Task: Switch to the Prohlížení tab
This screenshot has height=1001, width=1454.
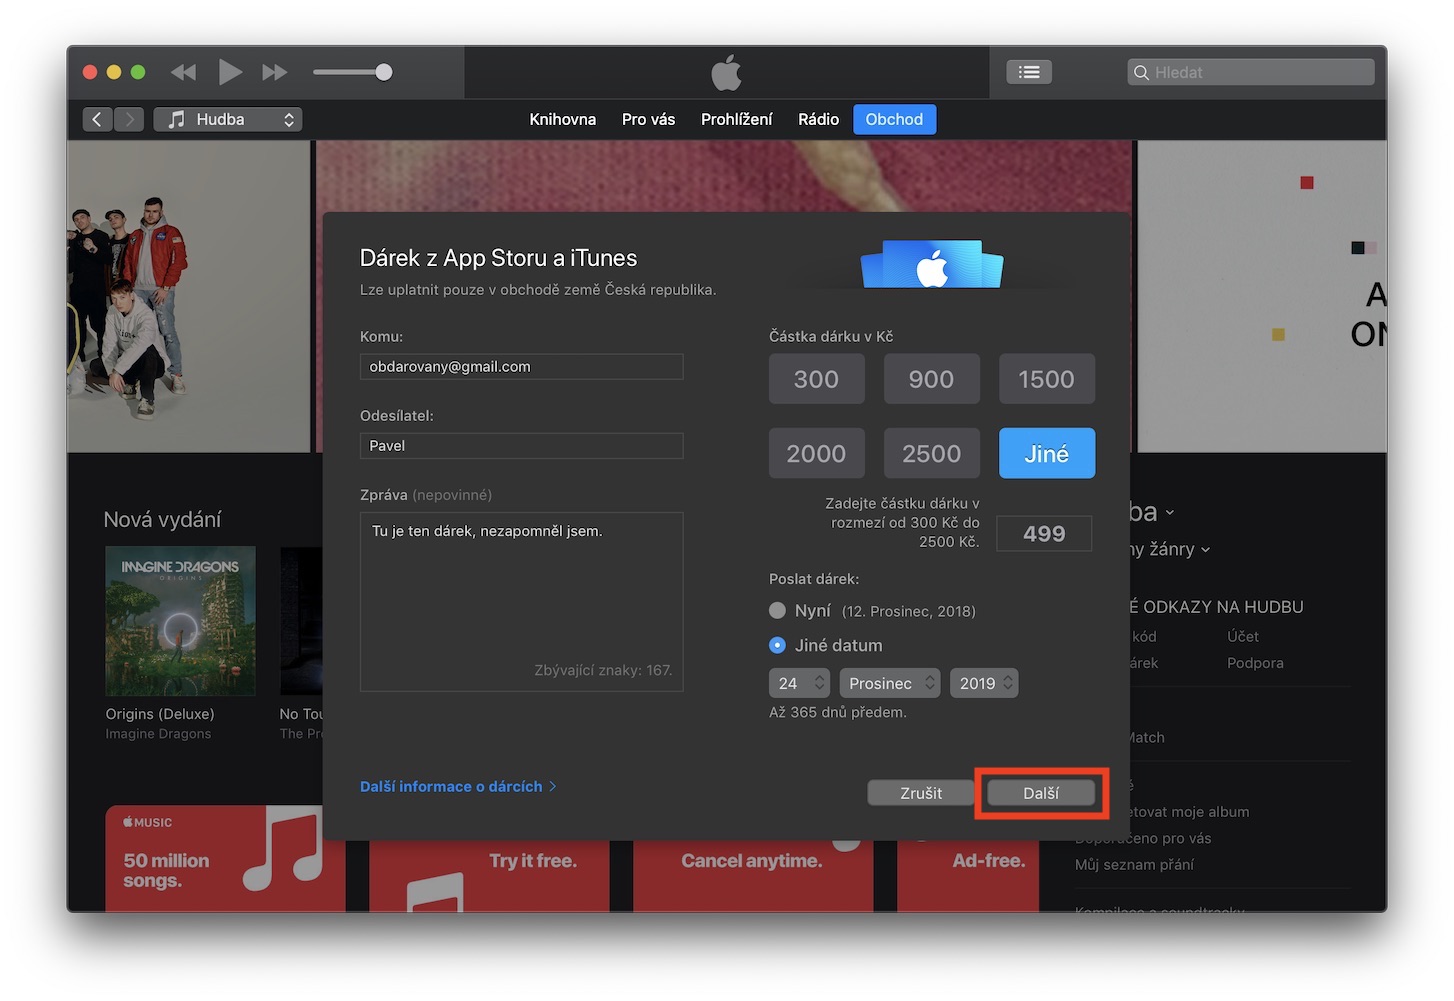Action: tap(736, 119)
